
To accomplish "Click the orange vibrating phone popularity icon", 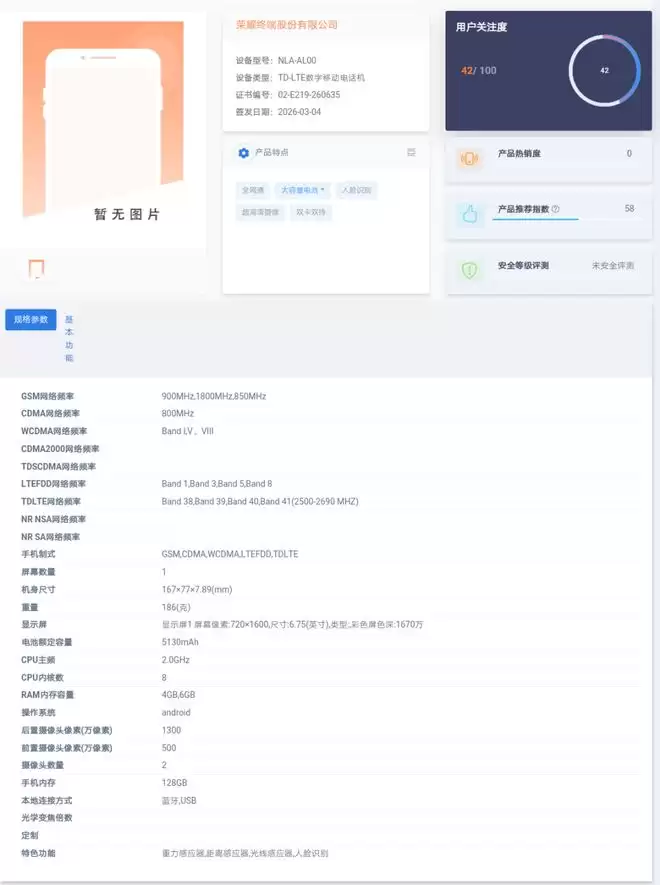I will coord(468,158).
